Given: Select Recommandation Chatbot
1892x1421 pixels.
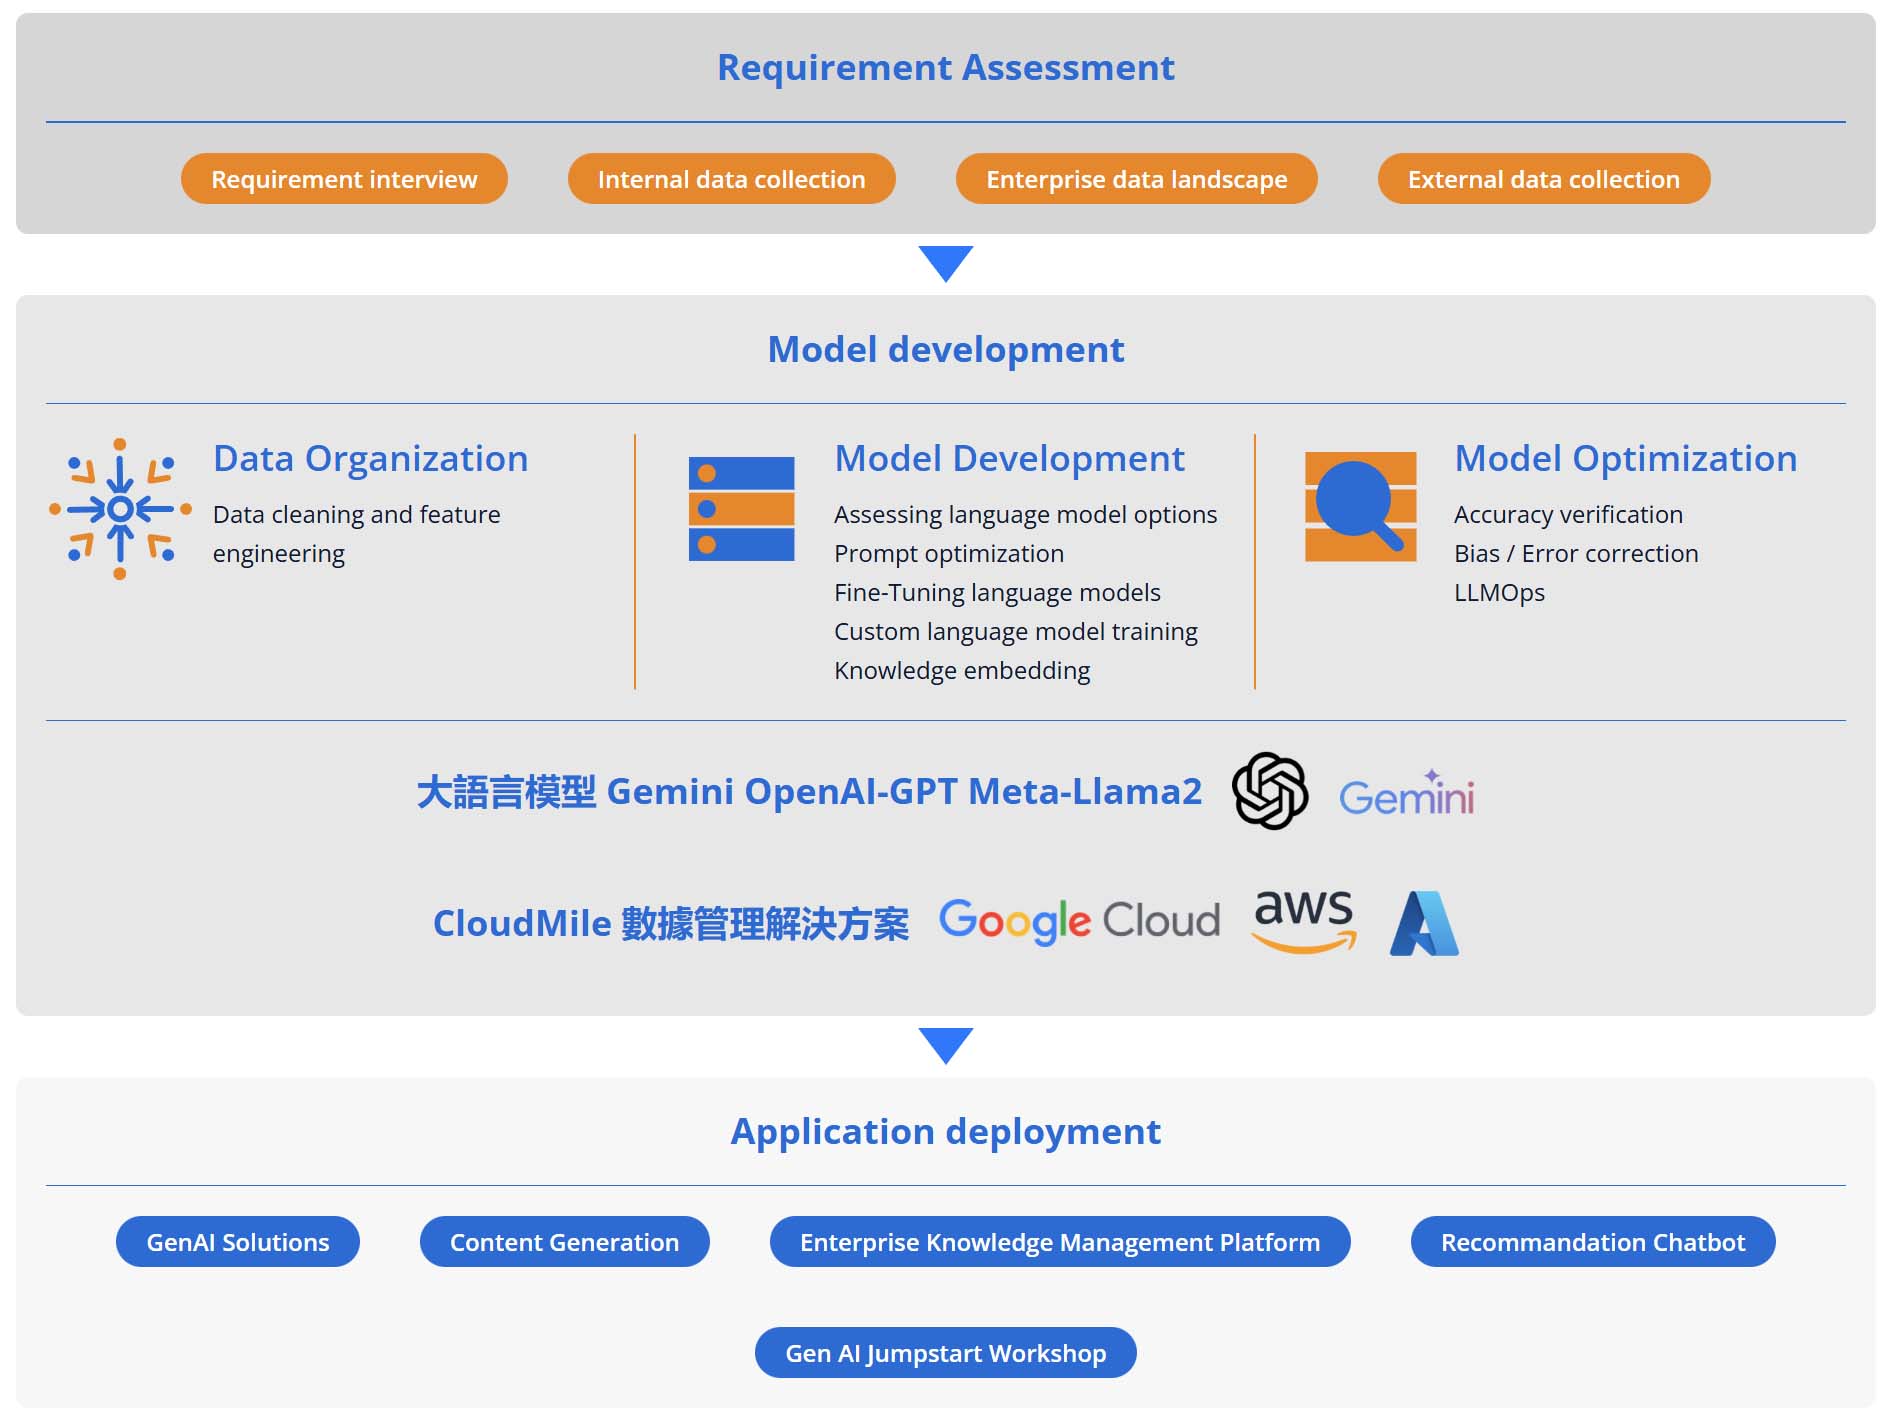Looking at the screenshot, I should coord(1592,1242).
